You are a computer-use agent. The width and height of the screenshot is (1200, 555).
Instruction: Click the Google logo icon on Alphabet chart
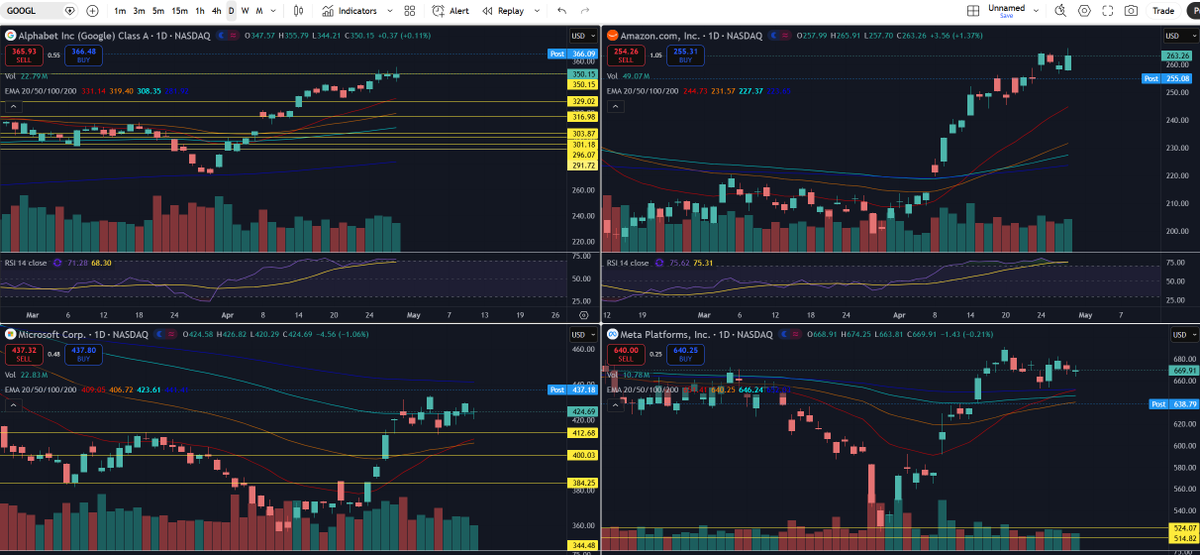[x=10, y=36]
